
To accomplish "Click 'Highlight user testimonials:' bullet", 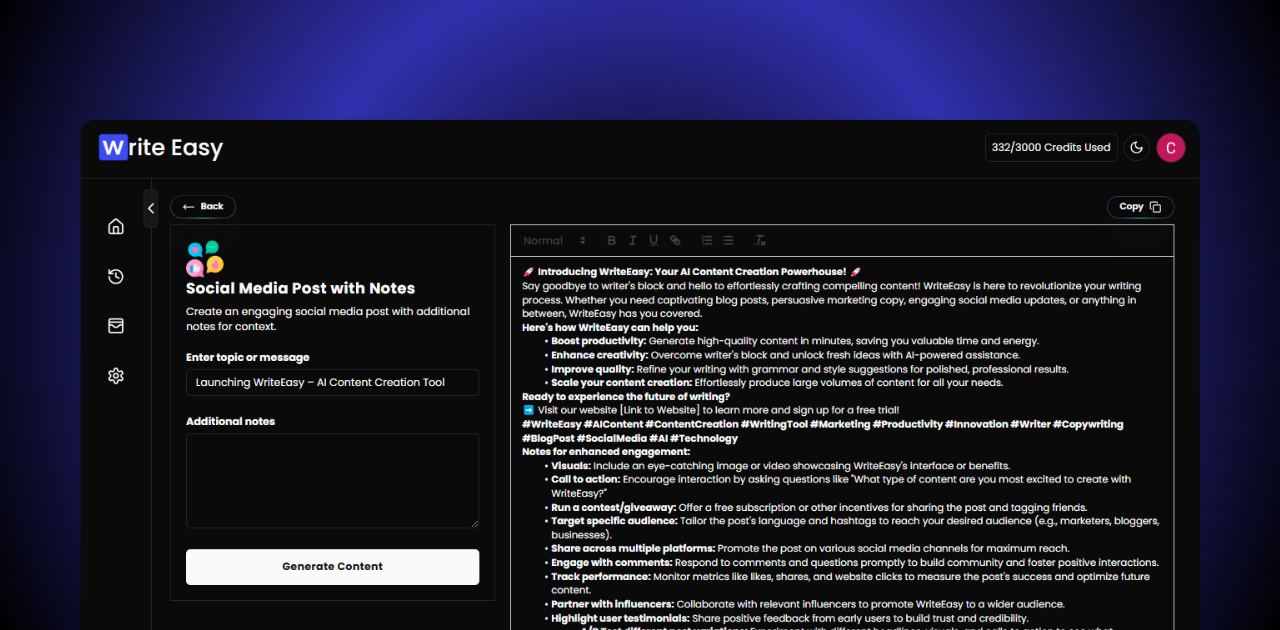I will point(789,618).
